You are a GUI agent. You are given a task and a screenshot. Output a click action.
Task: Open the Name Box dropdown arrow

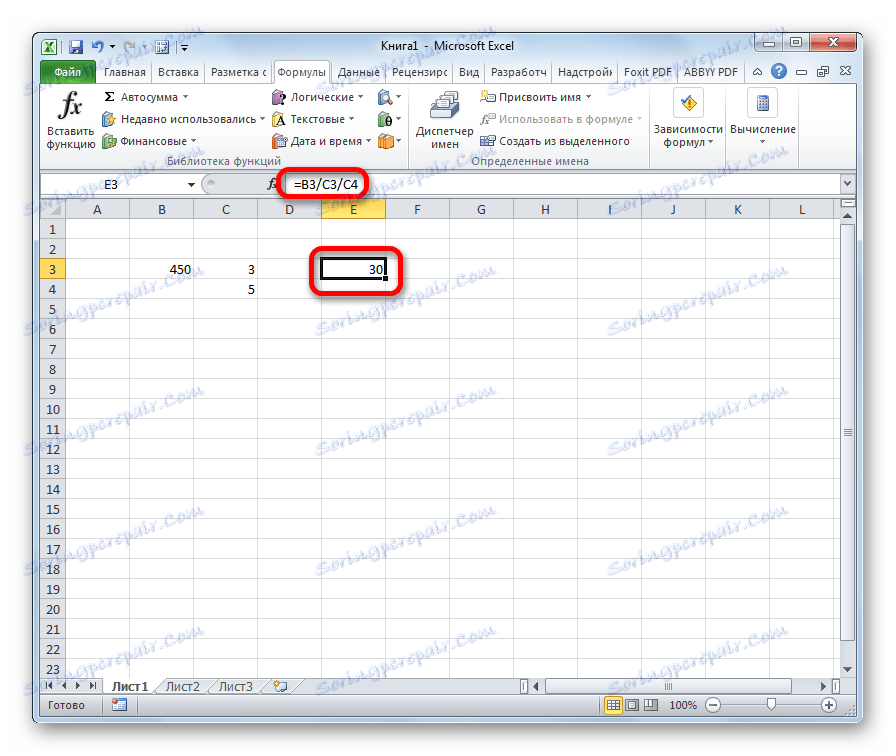pos(191,185)
